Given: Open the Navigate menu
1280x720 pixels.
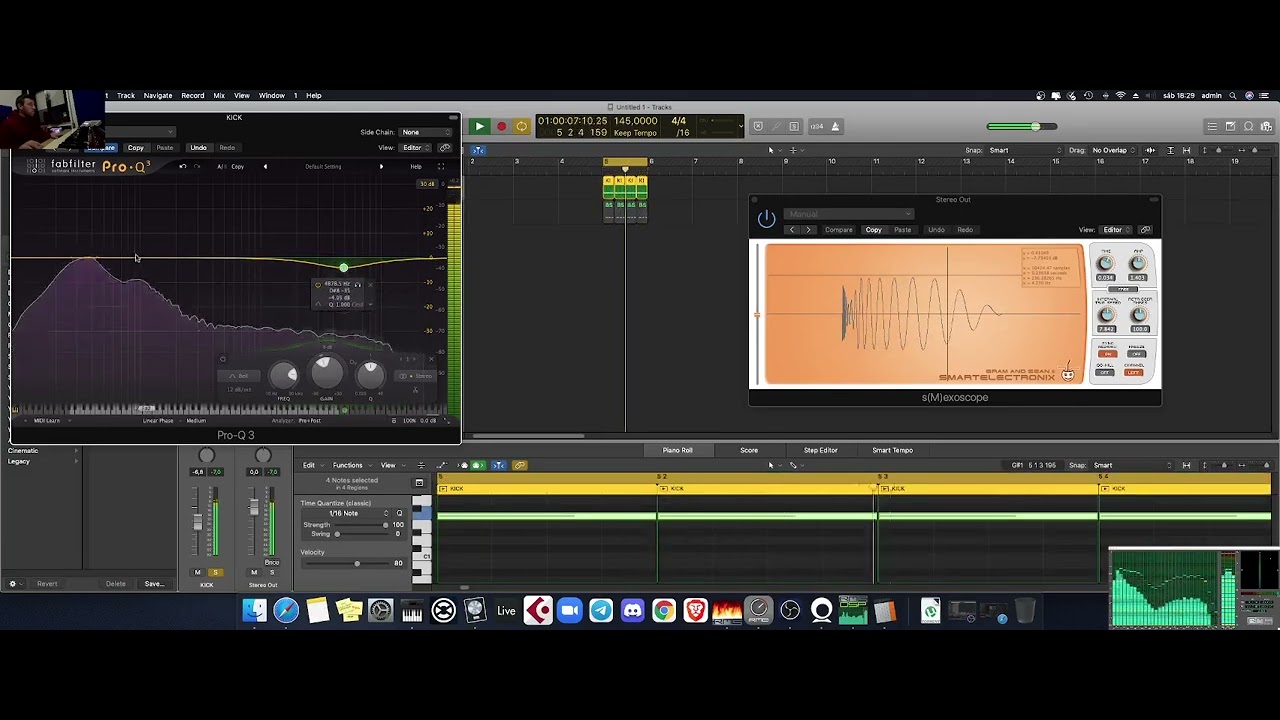Looking at the screenshot, I should pyautogui.click(x=158, y=96).
